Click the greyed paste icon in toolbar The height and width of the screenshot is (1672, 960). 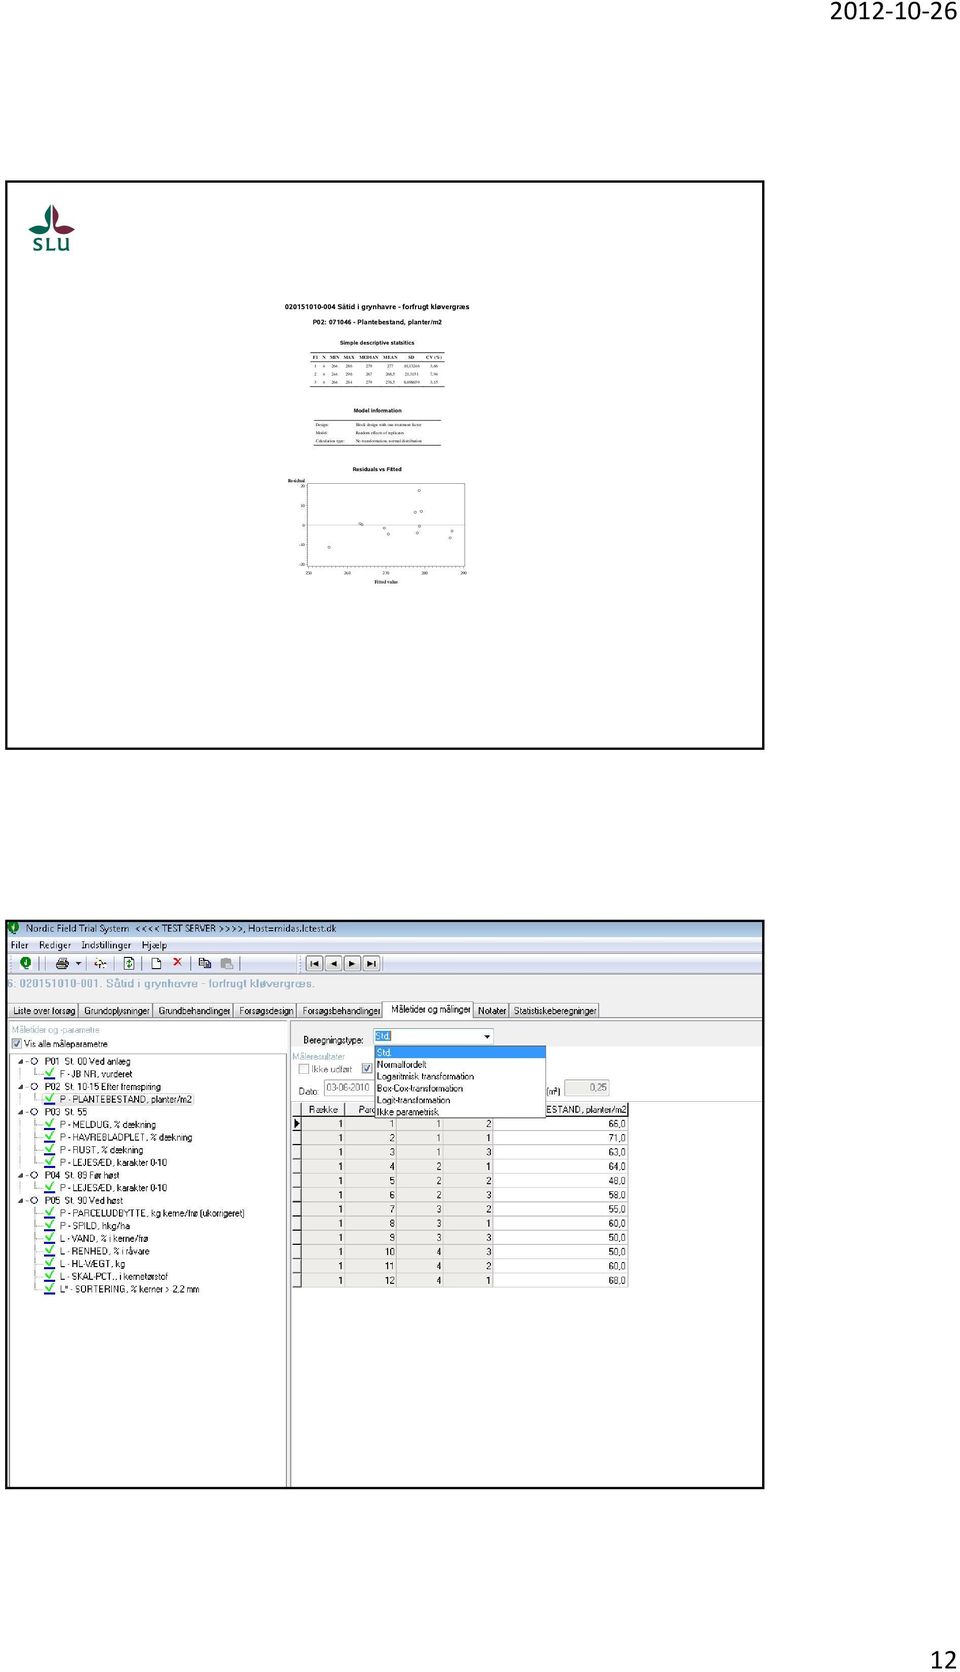227,964
